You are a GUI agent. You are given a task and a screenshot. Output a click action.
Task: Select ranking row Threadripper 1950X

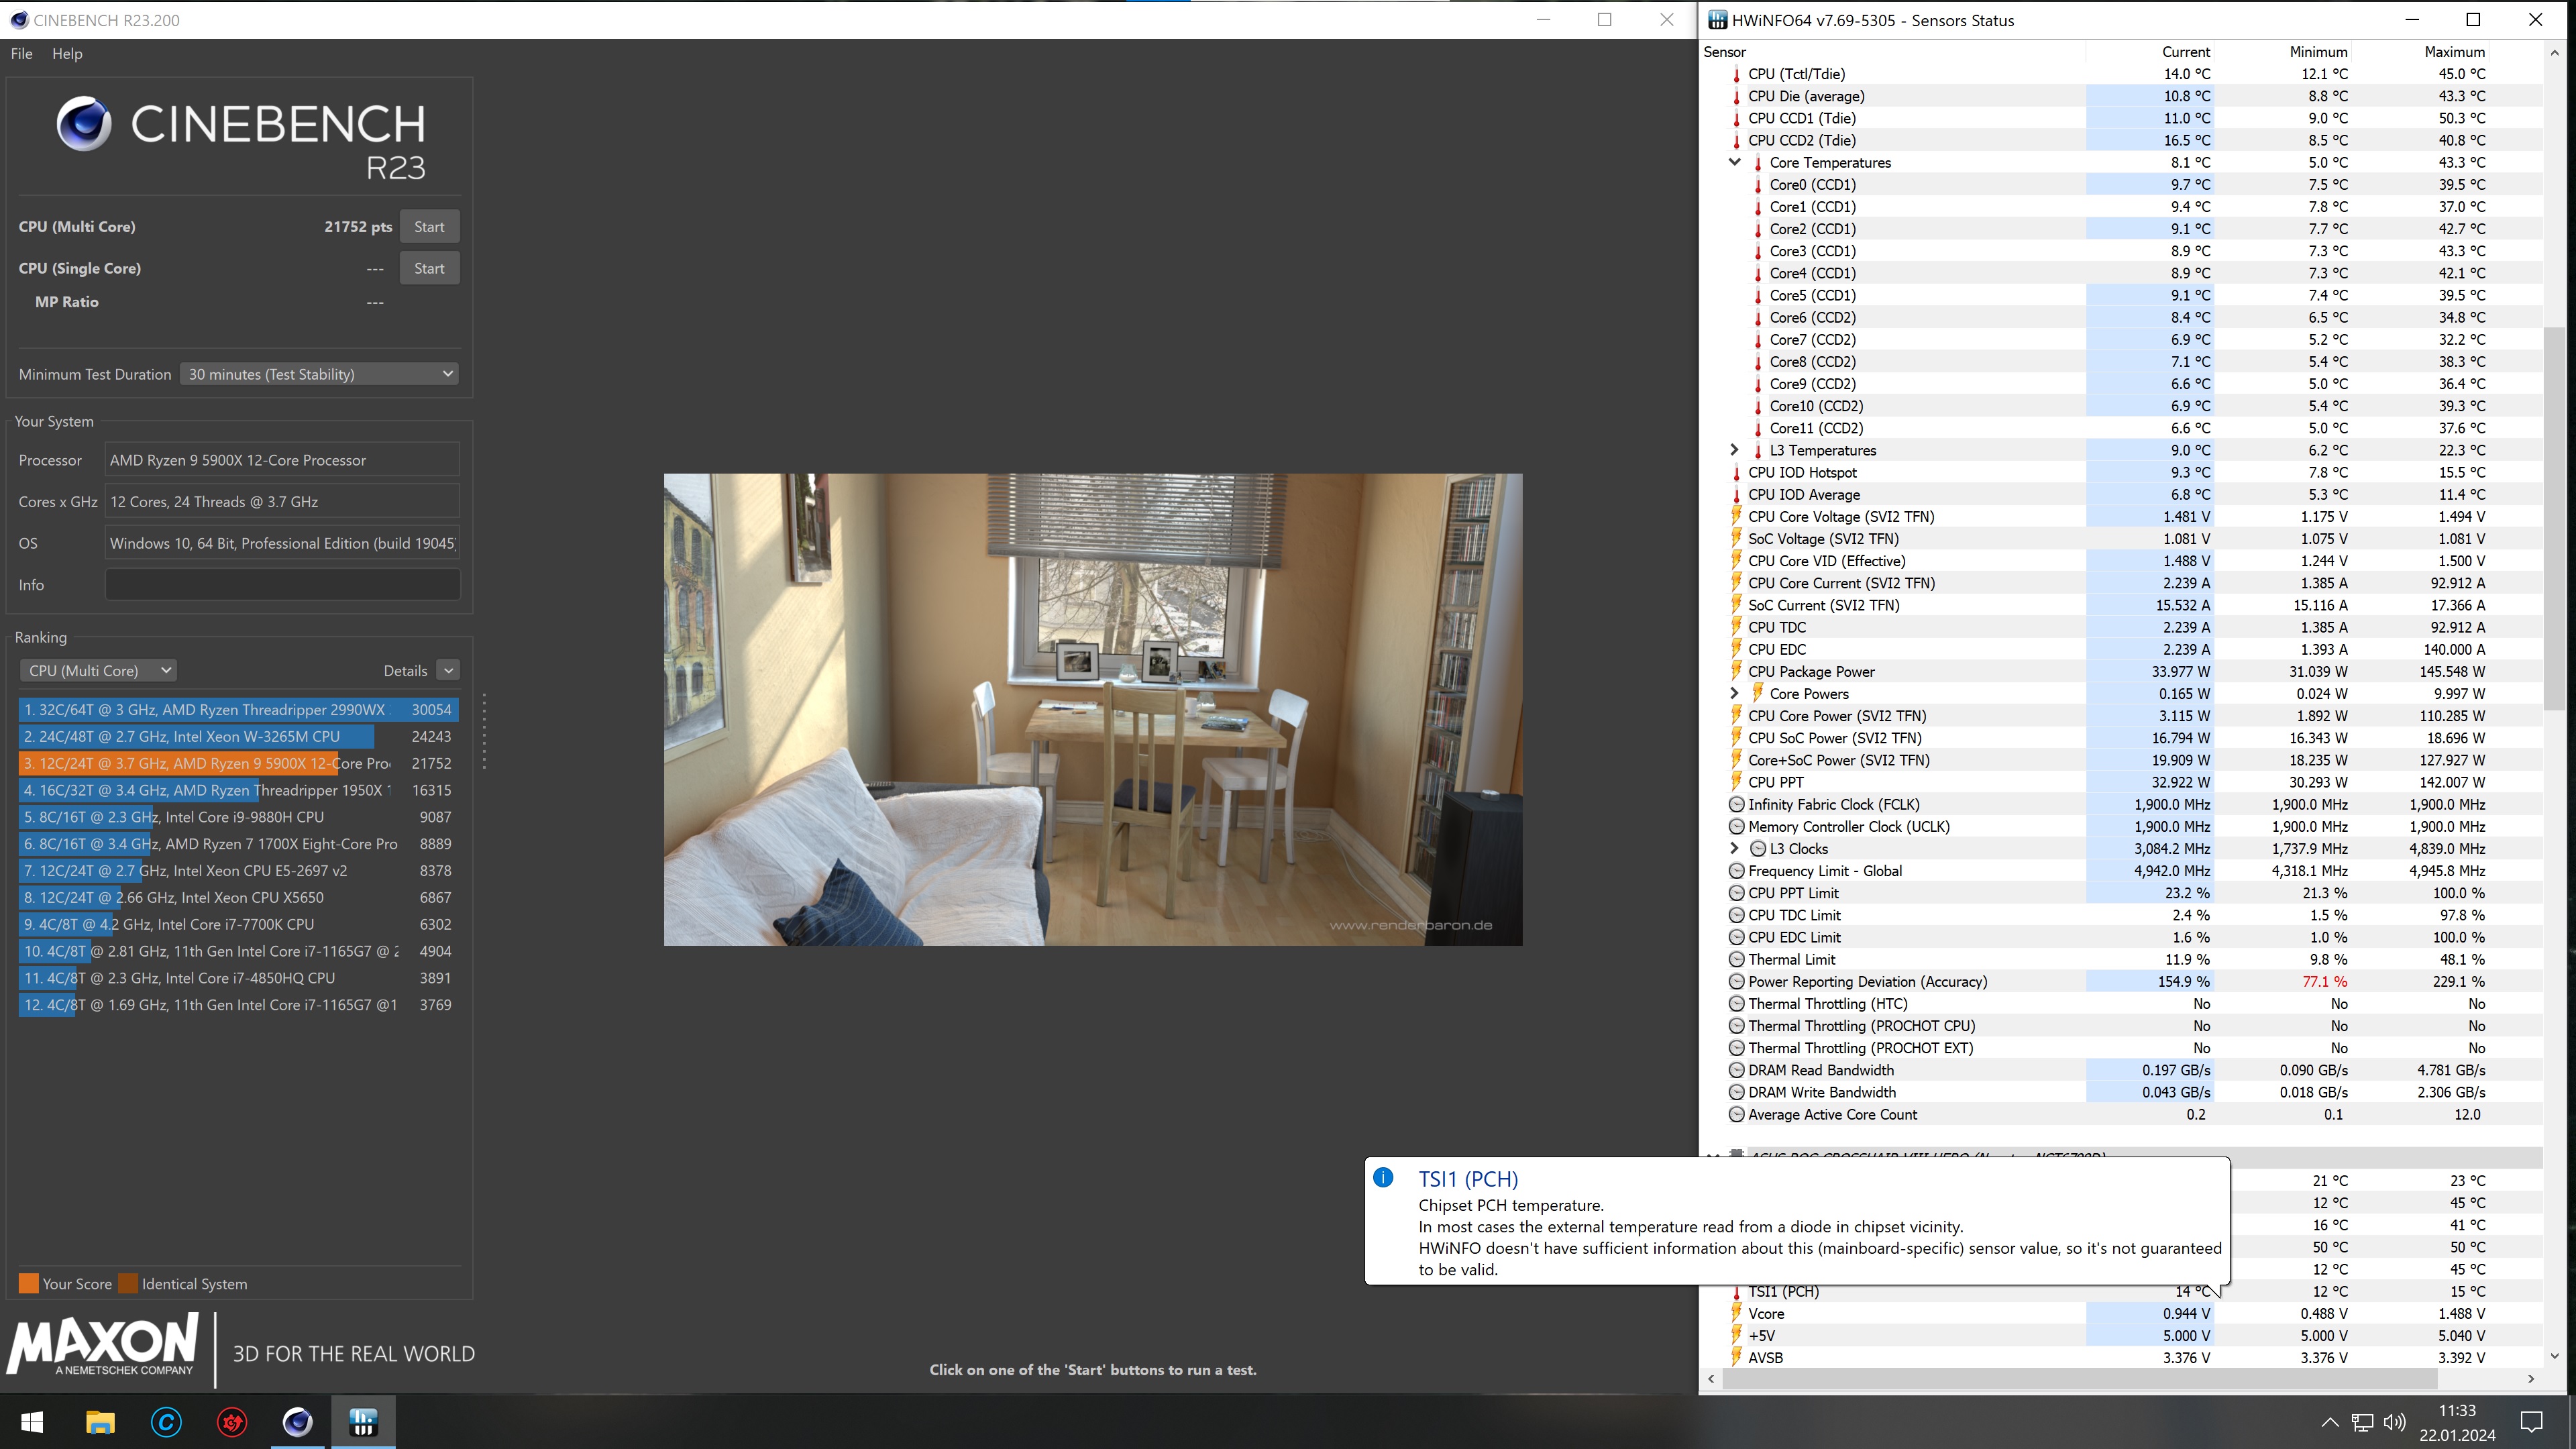pos(238,790)
